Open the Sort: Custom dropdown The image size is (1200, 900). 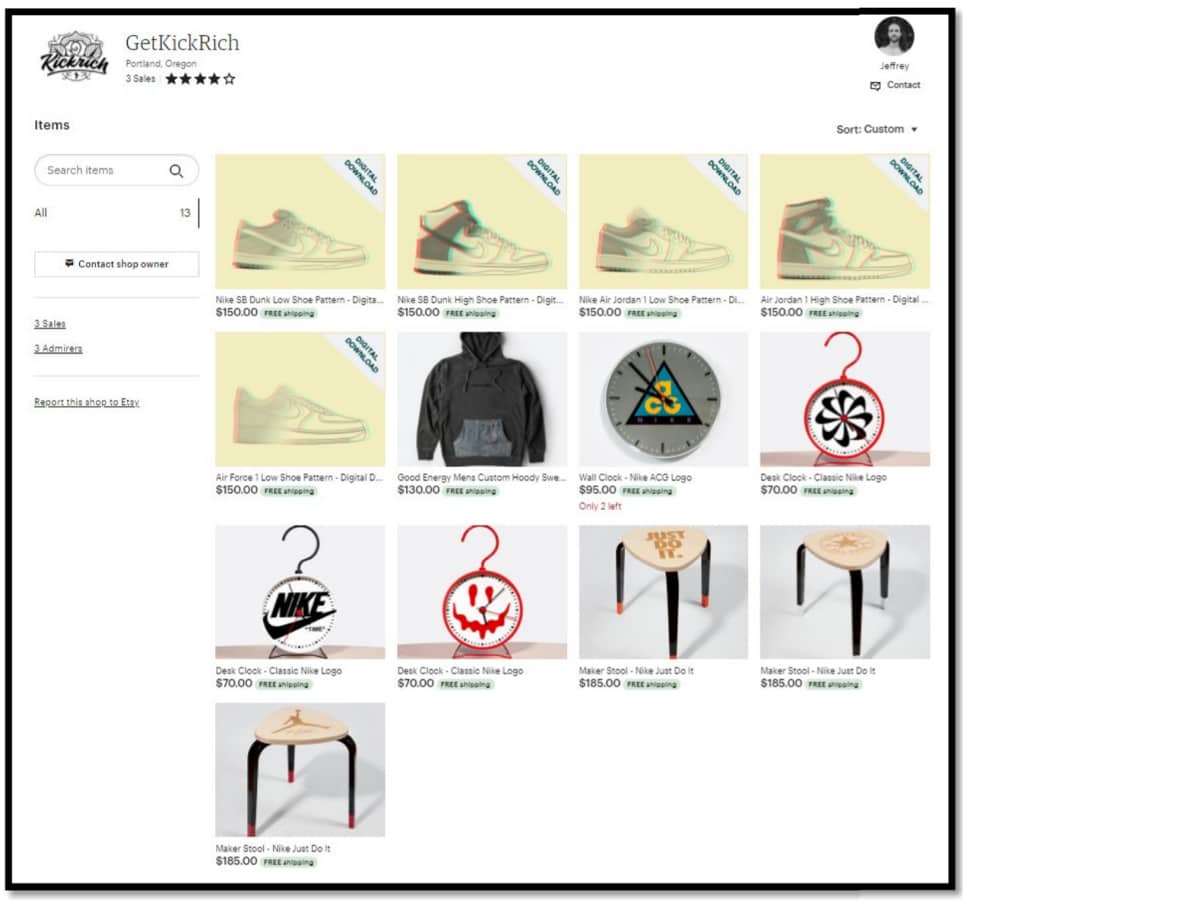point(877,129)
